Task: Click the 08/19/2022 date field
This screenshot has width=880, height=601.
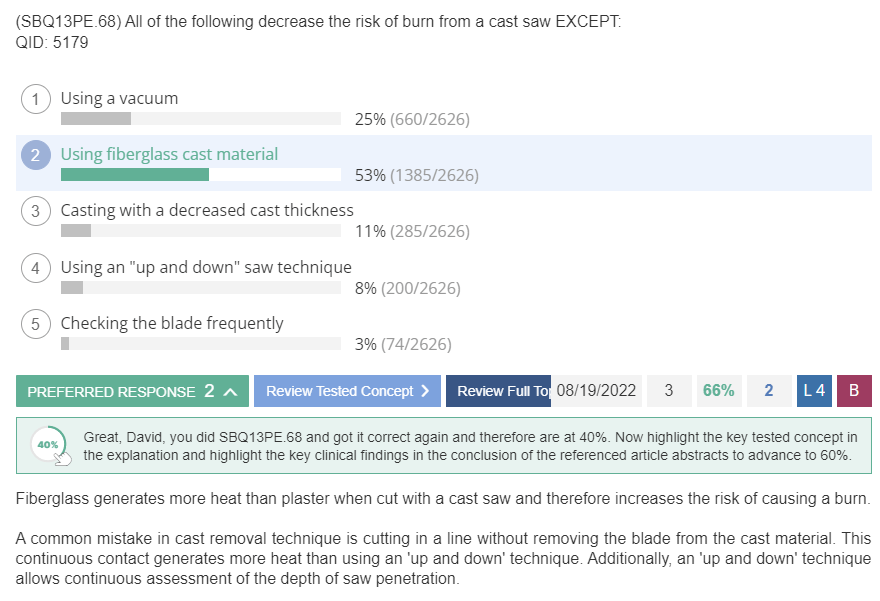Action: [x=596, y=391]
